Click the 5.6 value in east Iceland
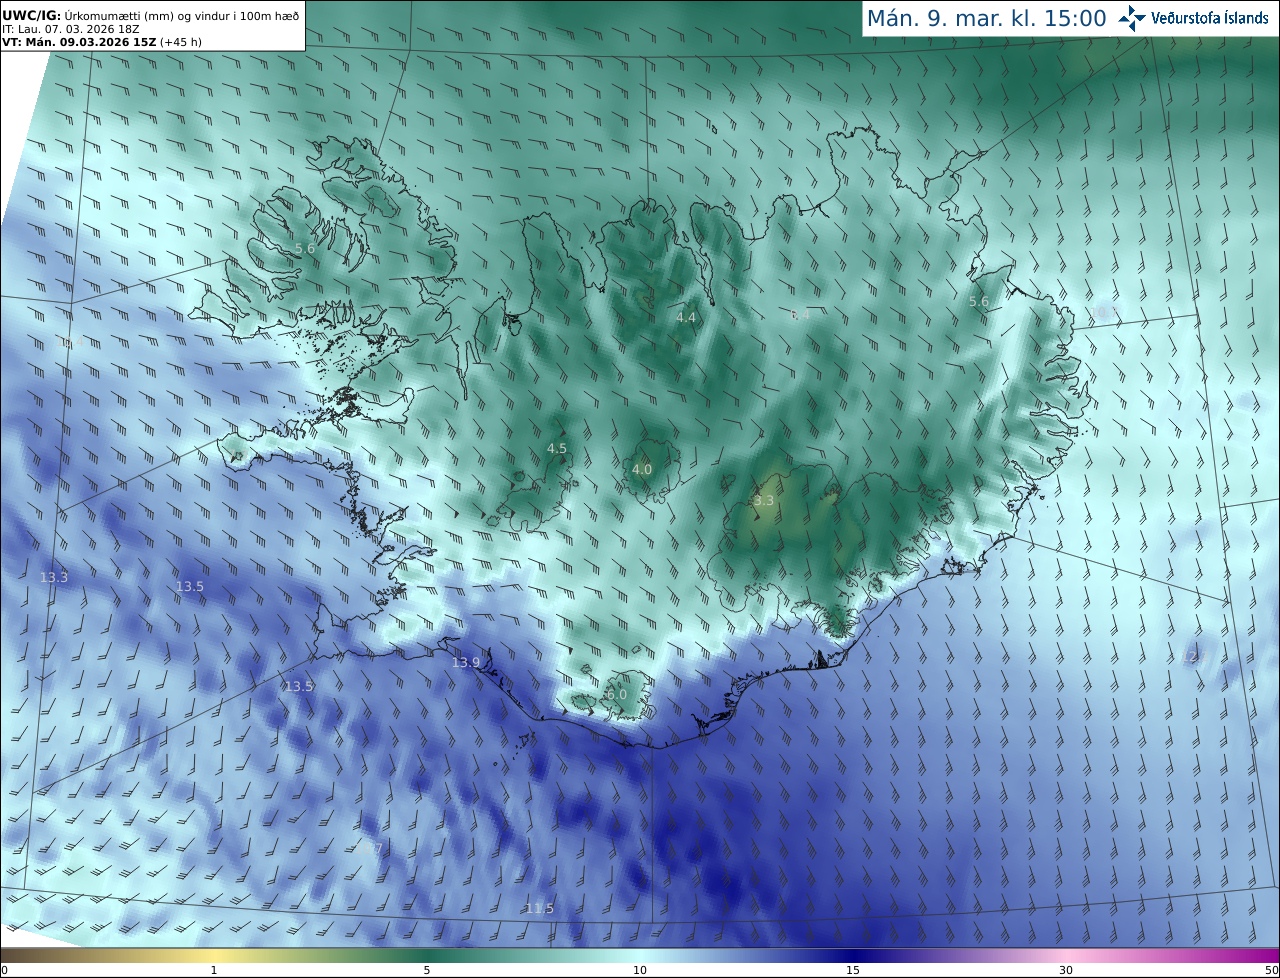 click(x=979, y=301)
